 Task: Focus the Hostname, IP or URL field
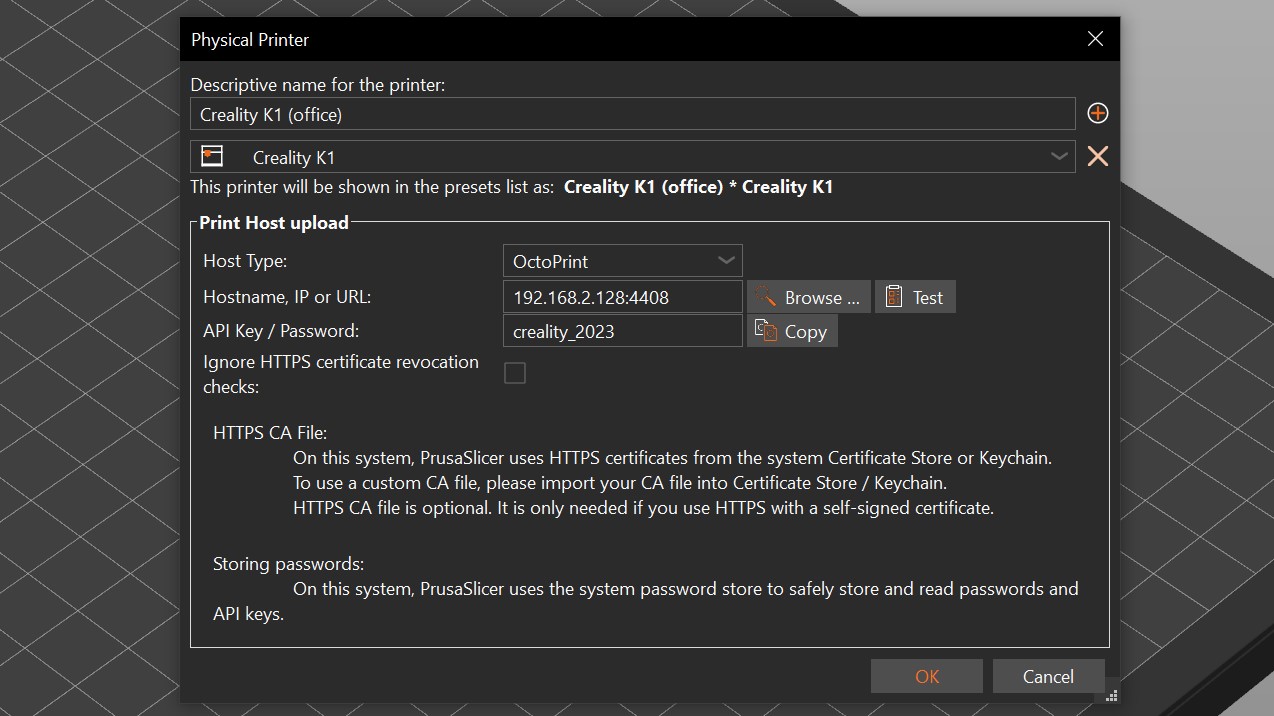point(621,297)
